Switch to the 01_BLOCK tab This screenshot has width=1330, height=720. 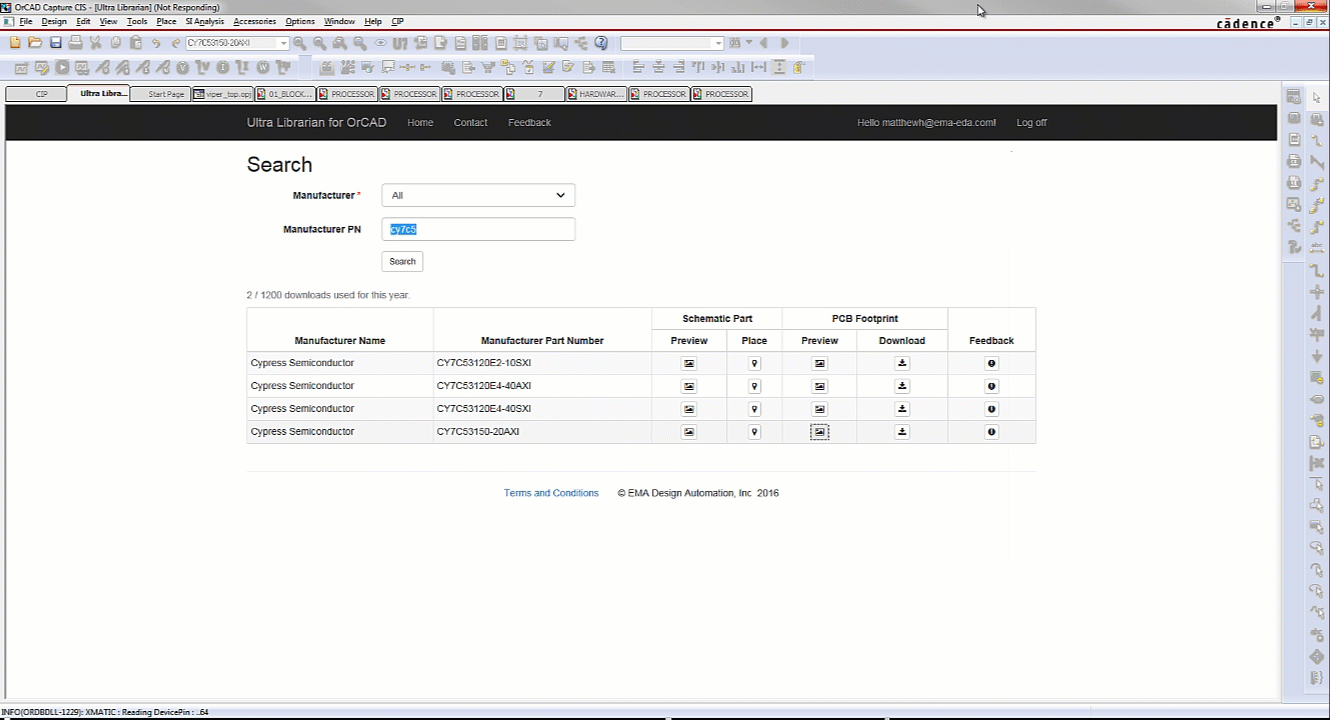[285, 94]
